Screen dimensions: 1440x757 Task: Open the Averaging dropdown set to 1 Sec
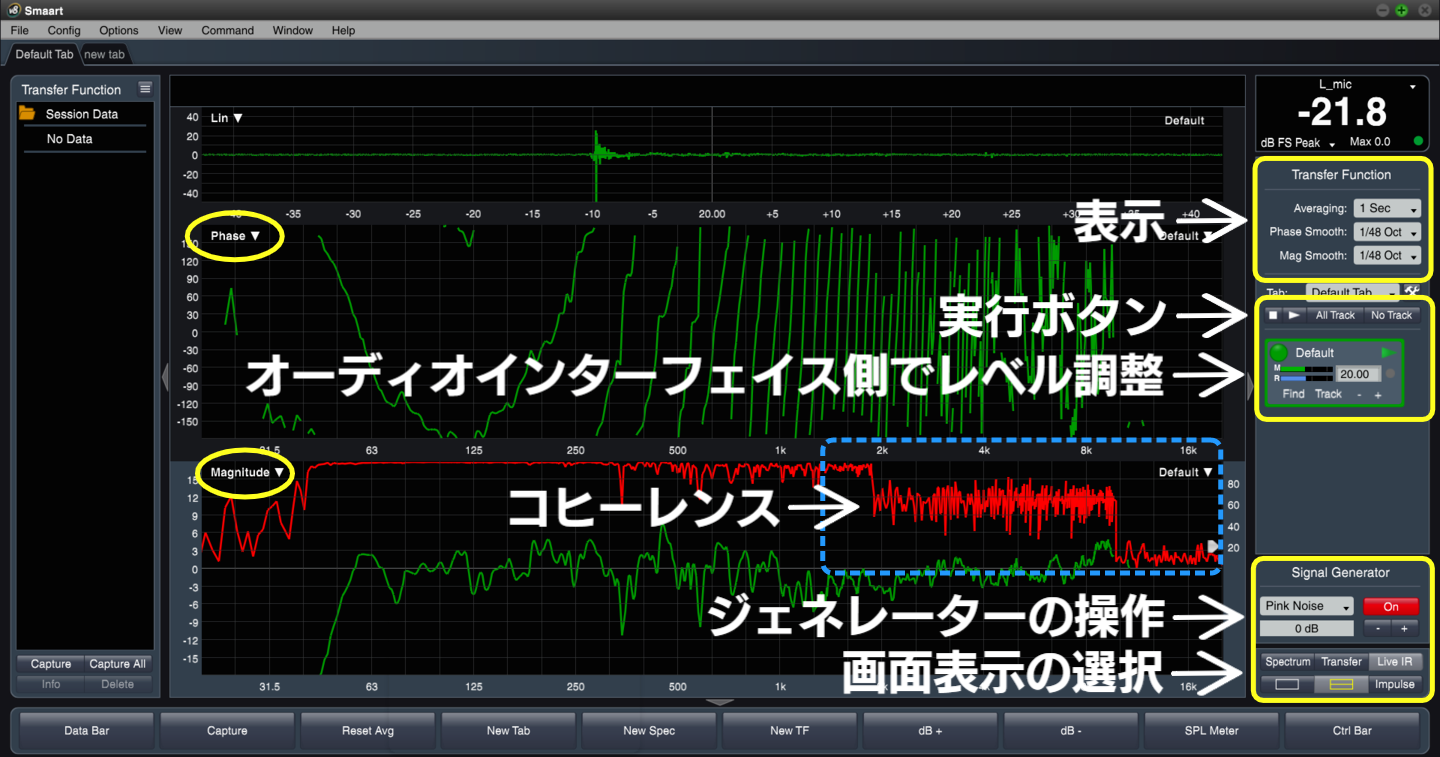click(1386, 209)
